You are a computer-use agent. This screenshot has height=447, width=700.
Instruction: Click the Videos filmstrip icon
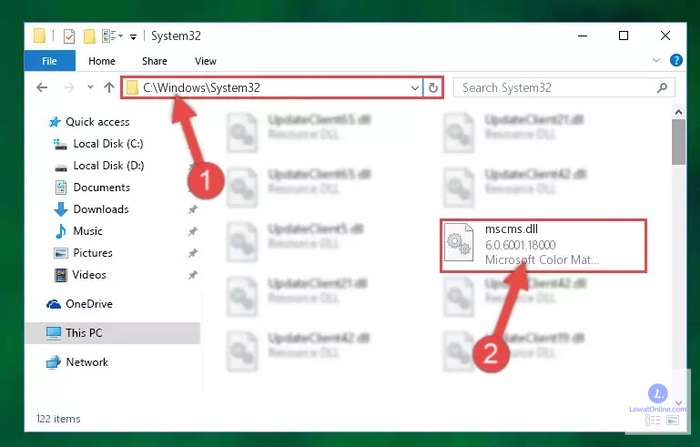click(x=61, y=275)
